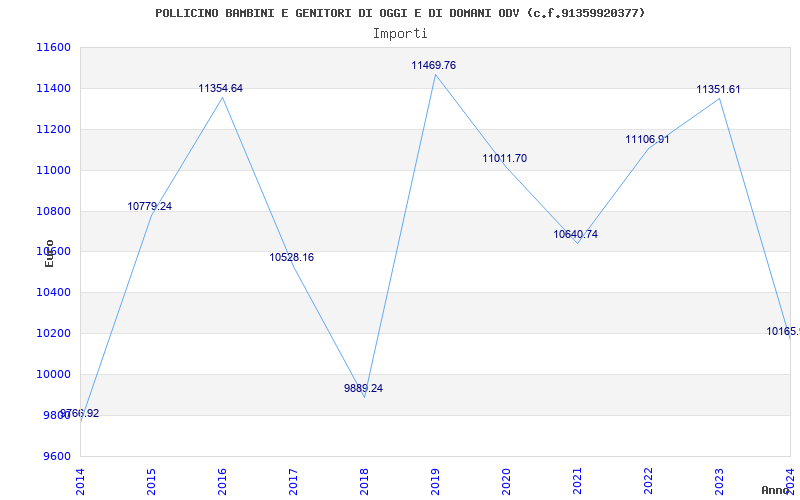
Task: Click the 10640.74 data label for 2021
Action: click(x=576, y=234)
